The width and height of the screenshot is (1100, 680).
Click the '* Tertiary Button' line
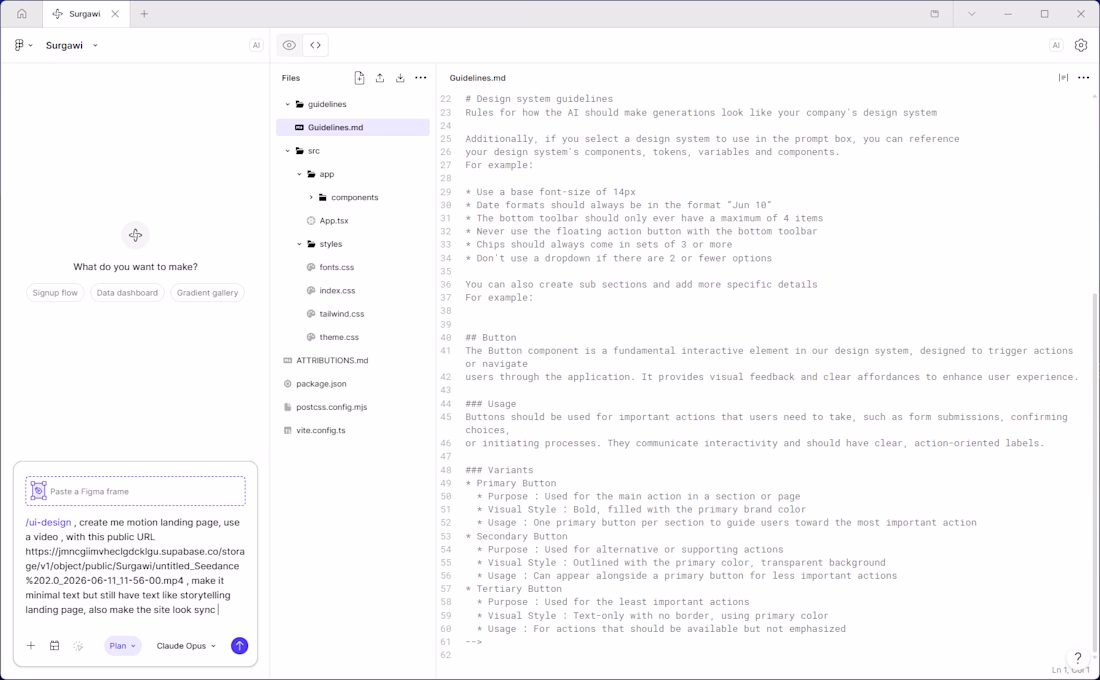pyautogui.click(x=513, y=589)
